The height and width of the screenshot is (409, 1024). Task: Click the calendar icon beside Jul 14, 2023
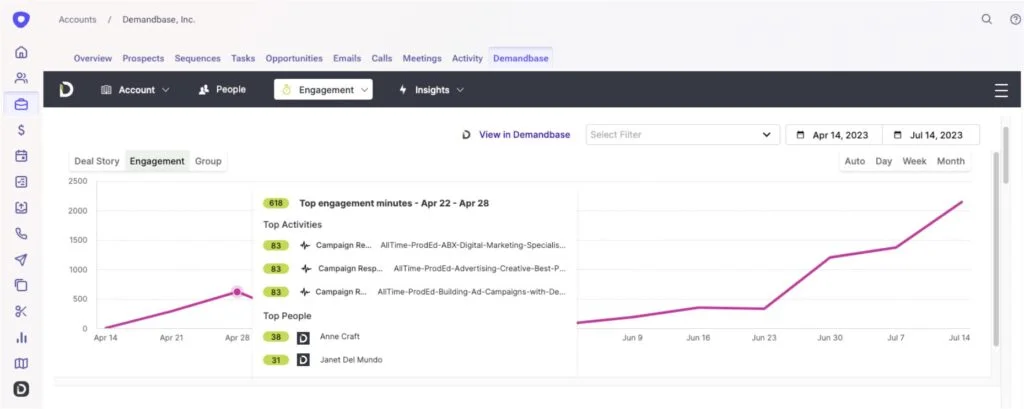(897, 135)
